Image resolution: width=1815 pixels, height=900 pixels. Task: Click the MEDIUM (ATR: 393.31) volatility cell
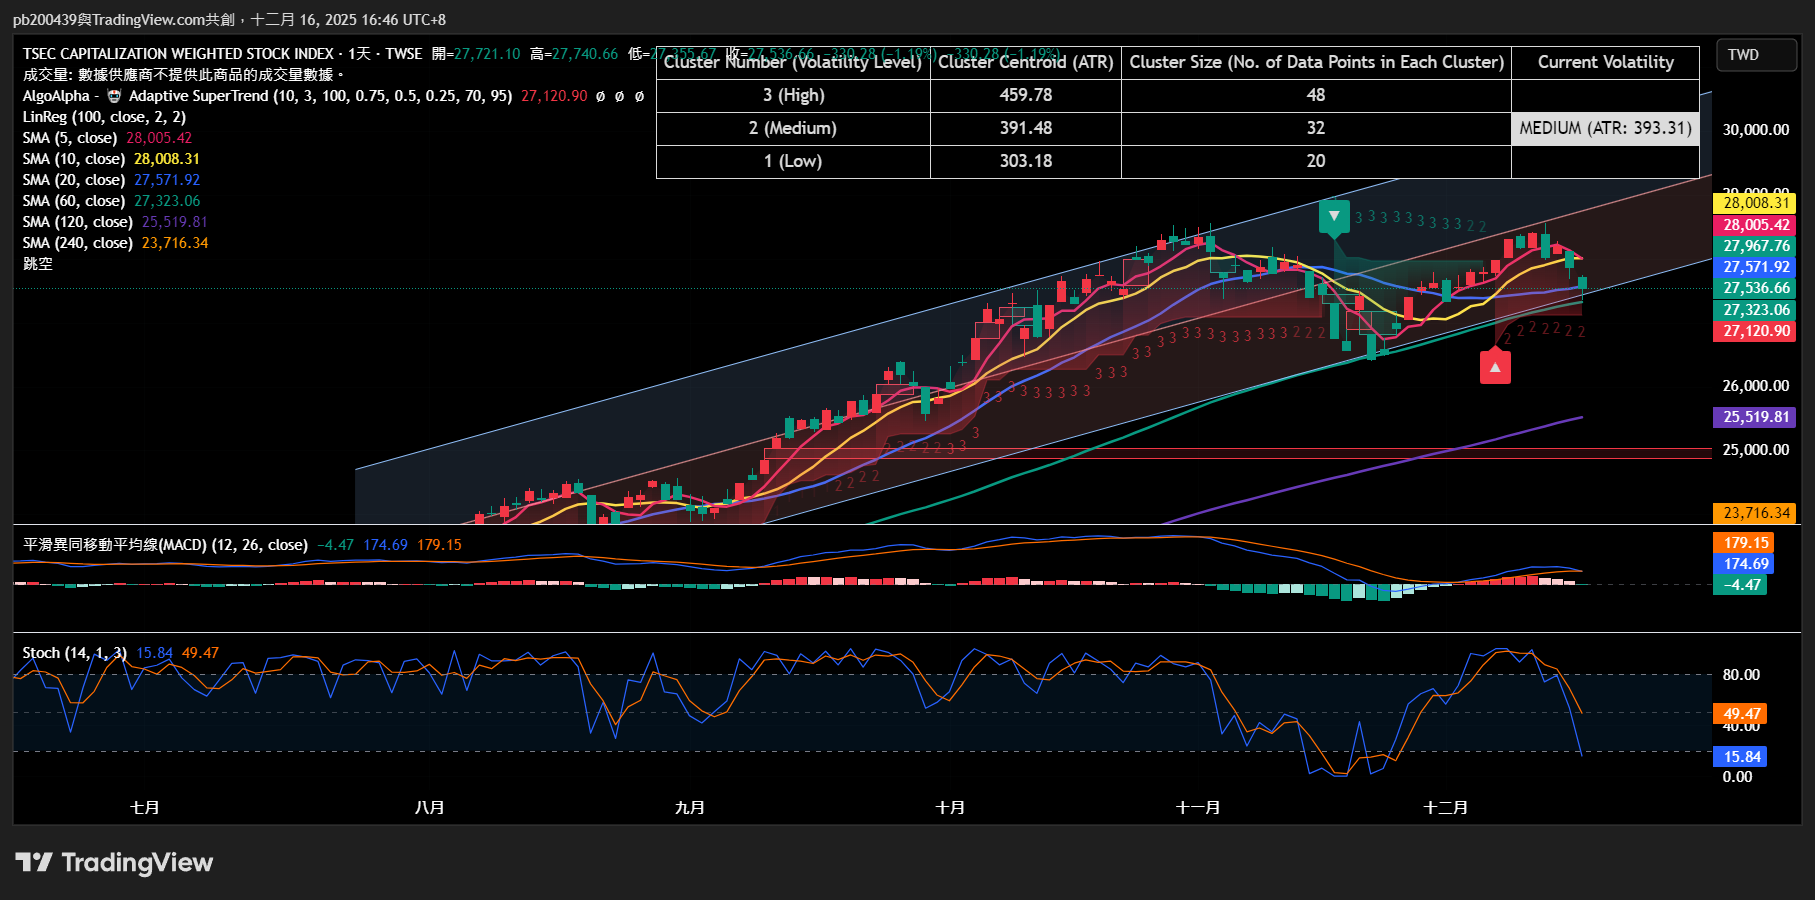tap(1606, 128)
